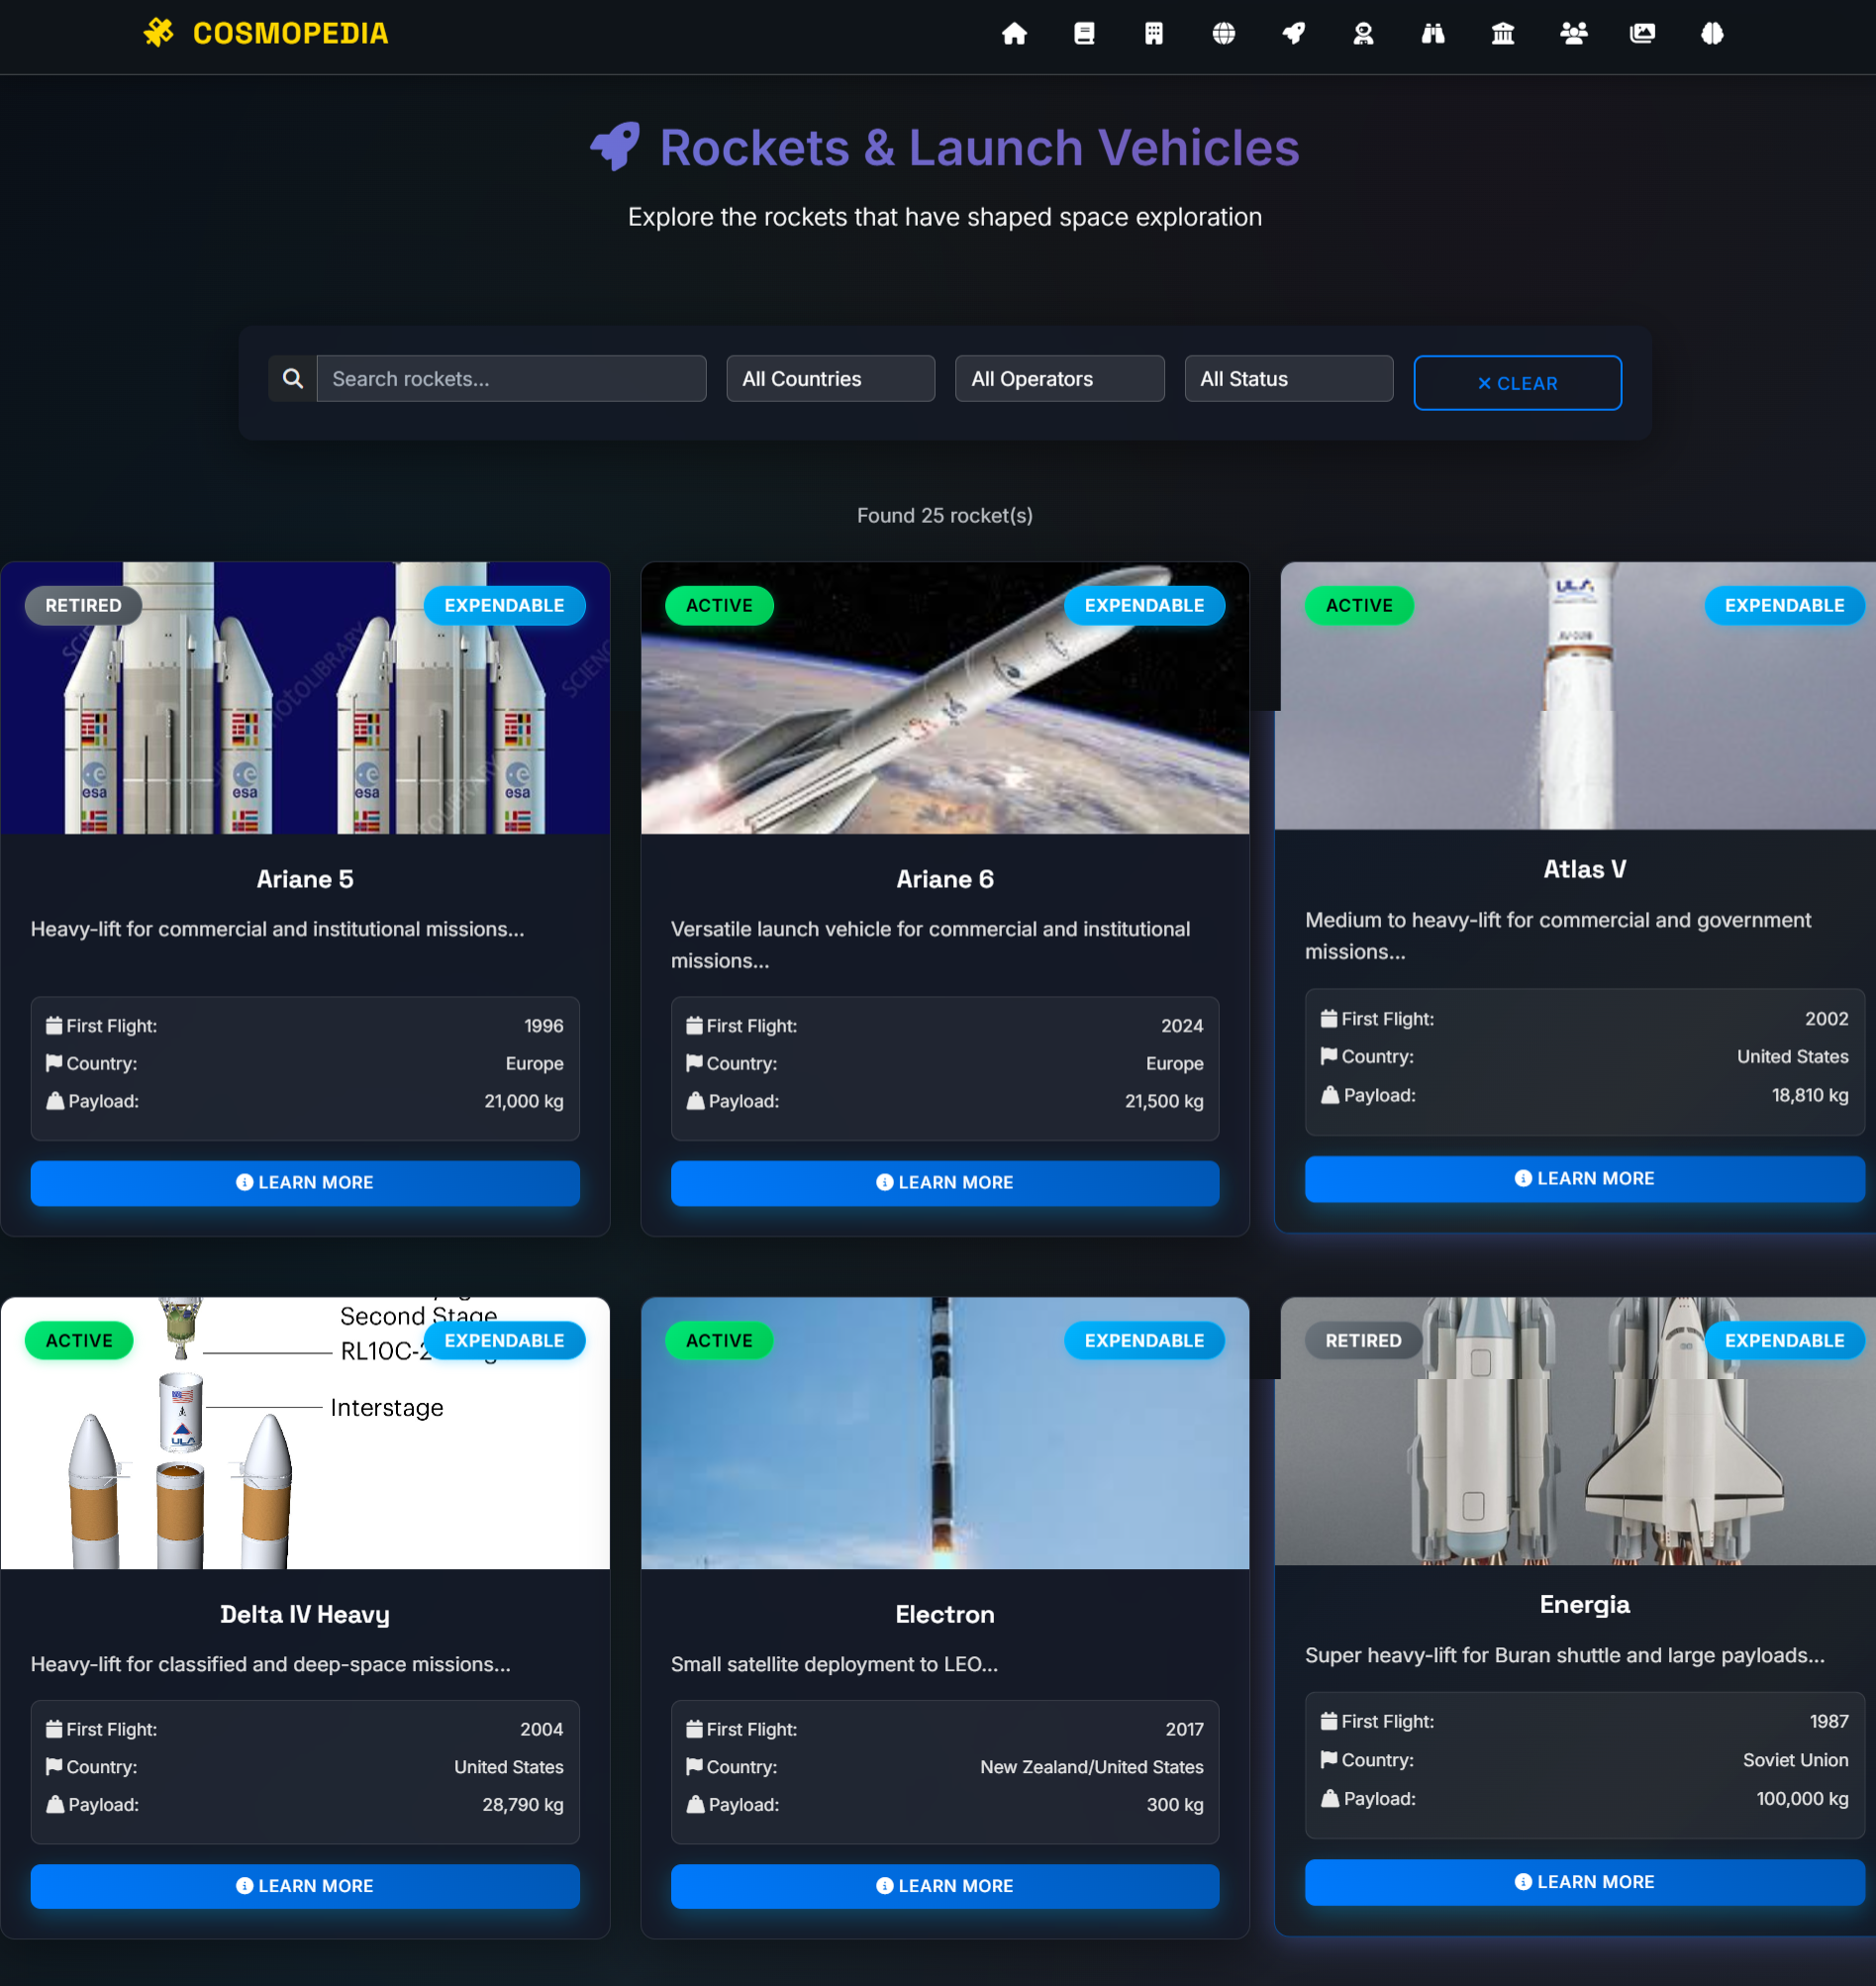The image size is (1876, 1986).
Task: Clear all filters with the Clear button
Action: (1517, 383)
